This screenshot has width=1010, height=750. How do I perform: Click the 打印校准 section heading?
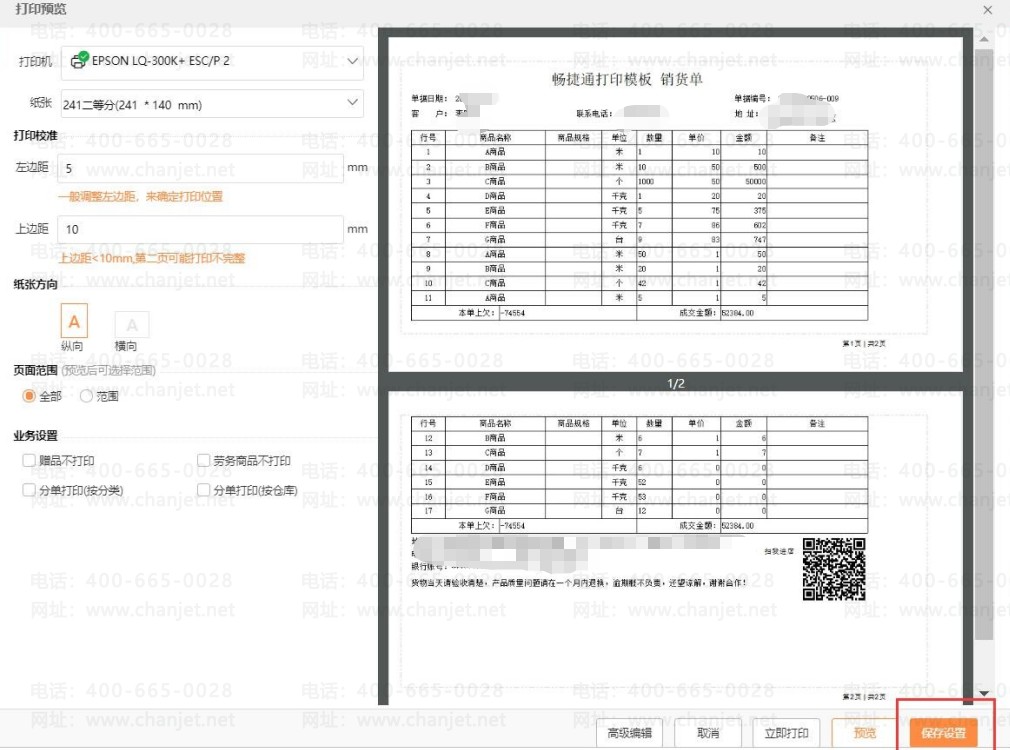[x=35, y=135]
